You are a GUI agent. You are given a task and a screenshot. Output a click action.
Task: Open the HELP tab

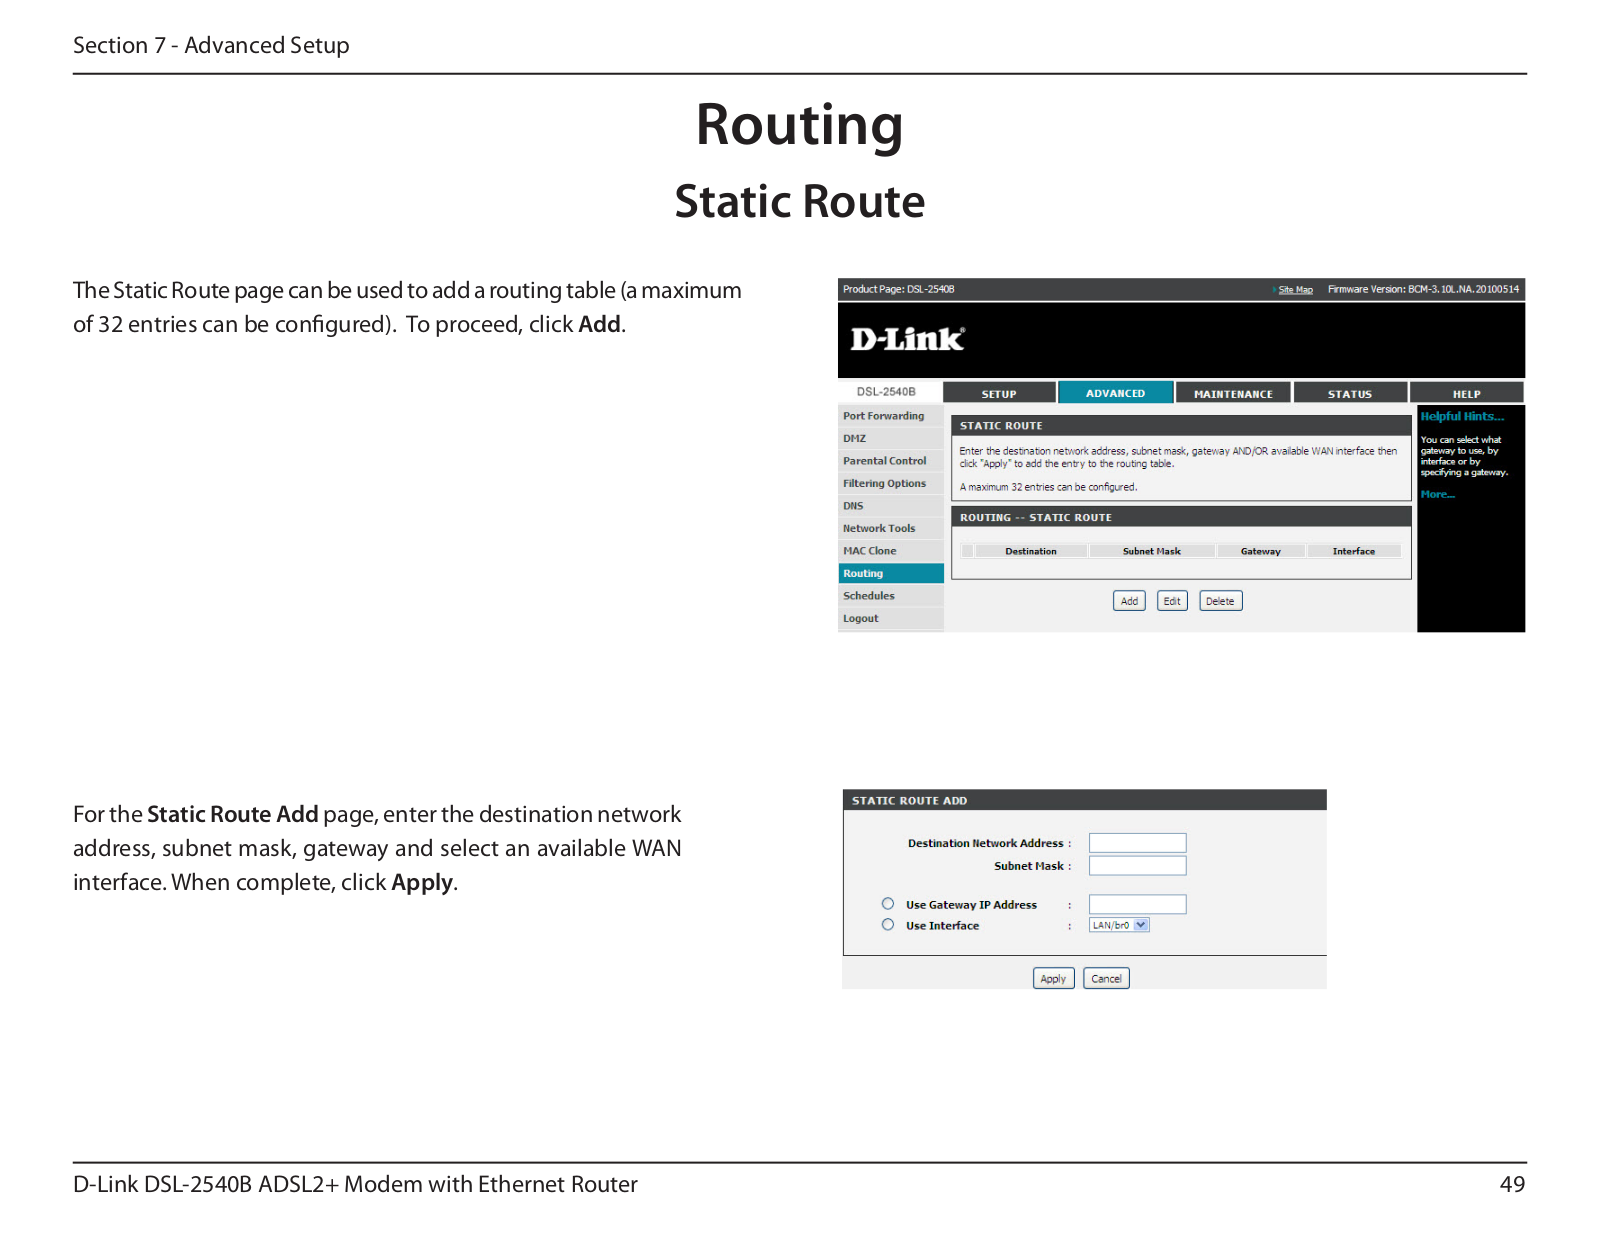pyautogui.click(x=1466, y=393)
